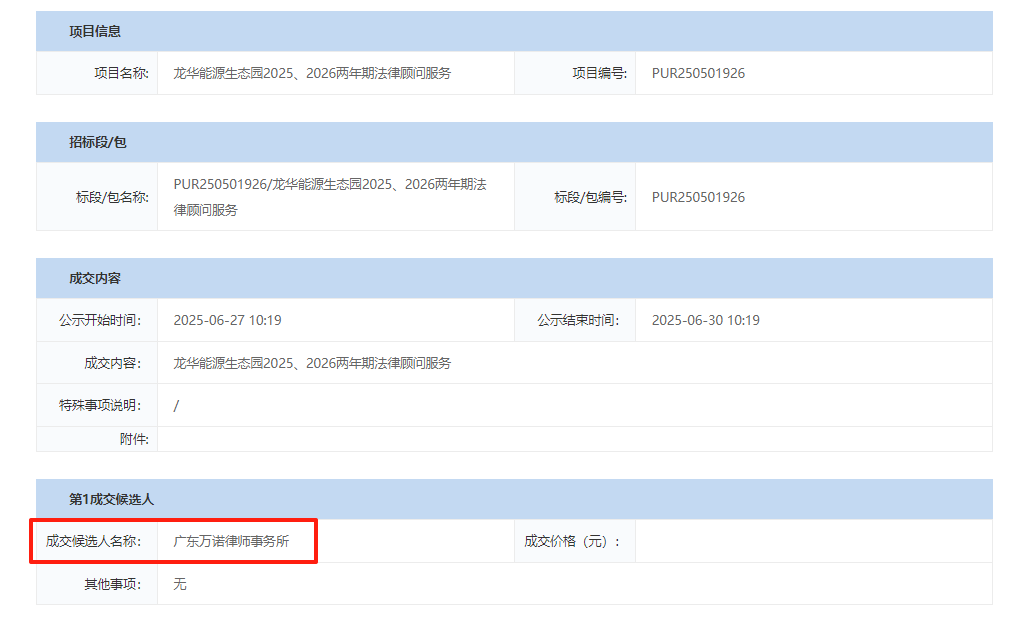
Task: Click the 附件 label
Action: click(134, 439)
